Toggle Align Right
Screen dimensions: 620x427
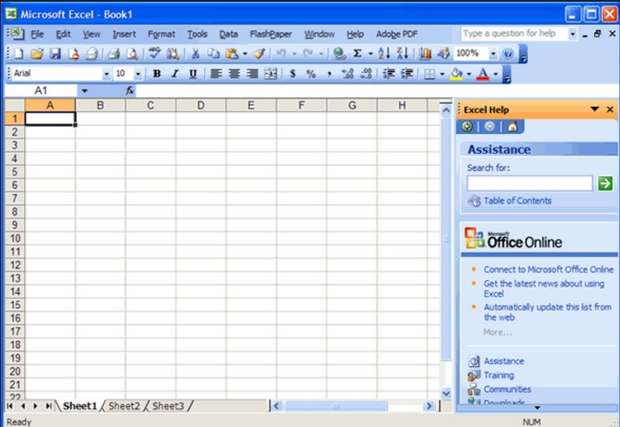click(252, 74)
